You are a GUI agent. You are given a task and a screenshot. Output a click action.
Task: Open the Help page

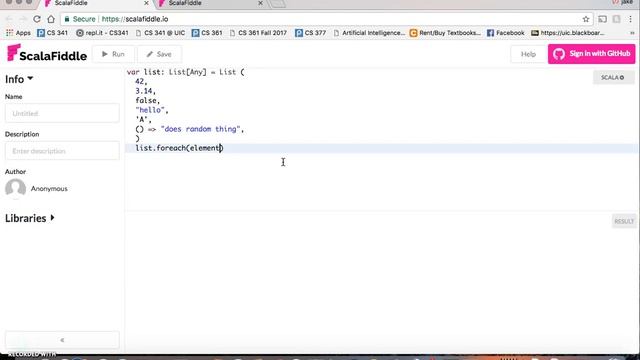(x=528, y=54)
